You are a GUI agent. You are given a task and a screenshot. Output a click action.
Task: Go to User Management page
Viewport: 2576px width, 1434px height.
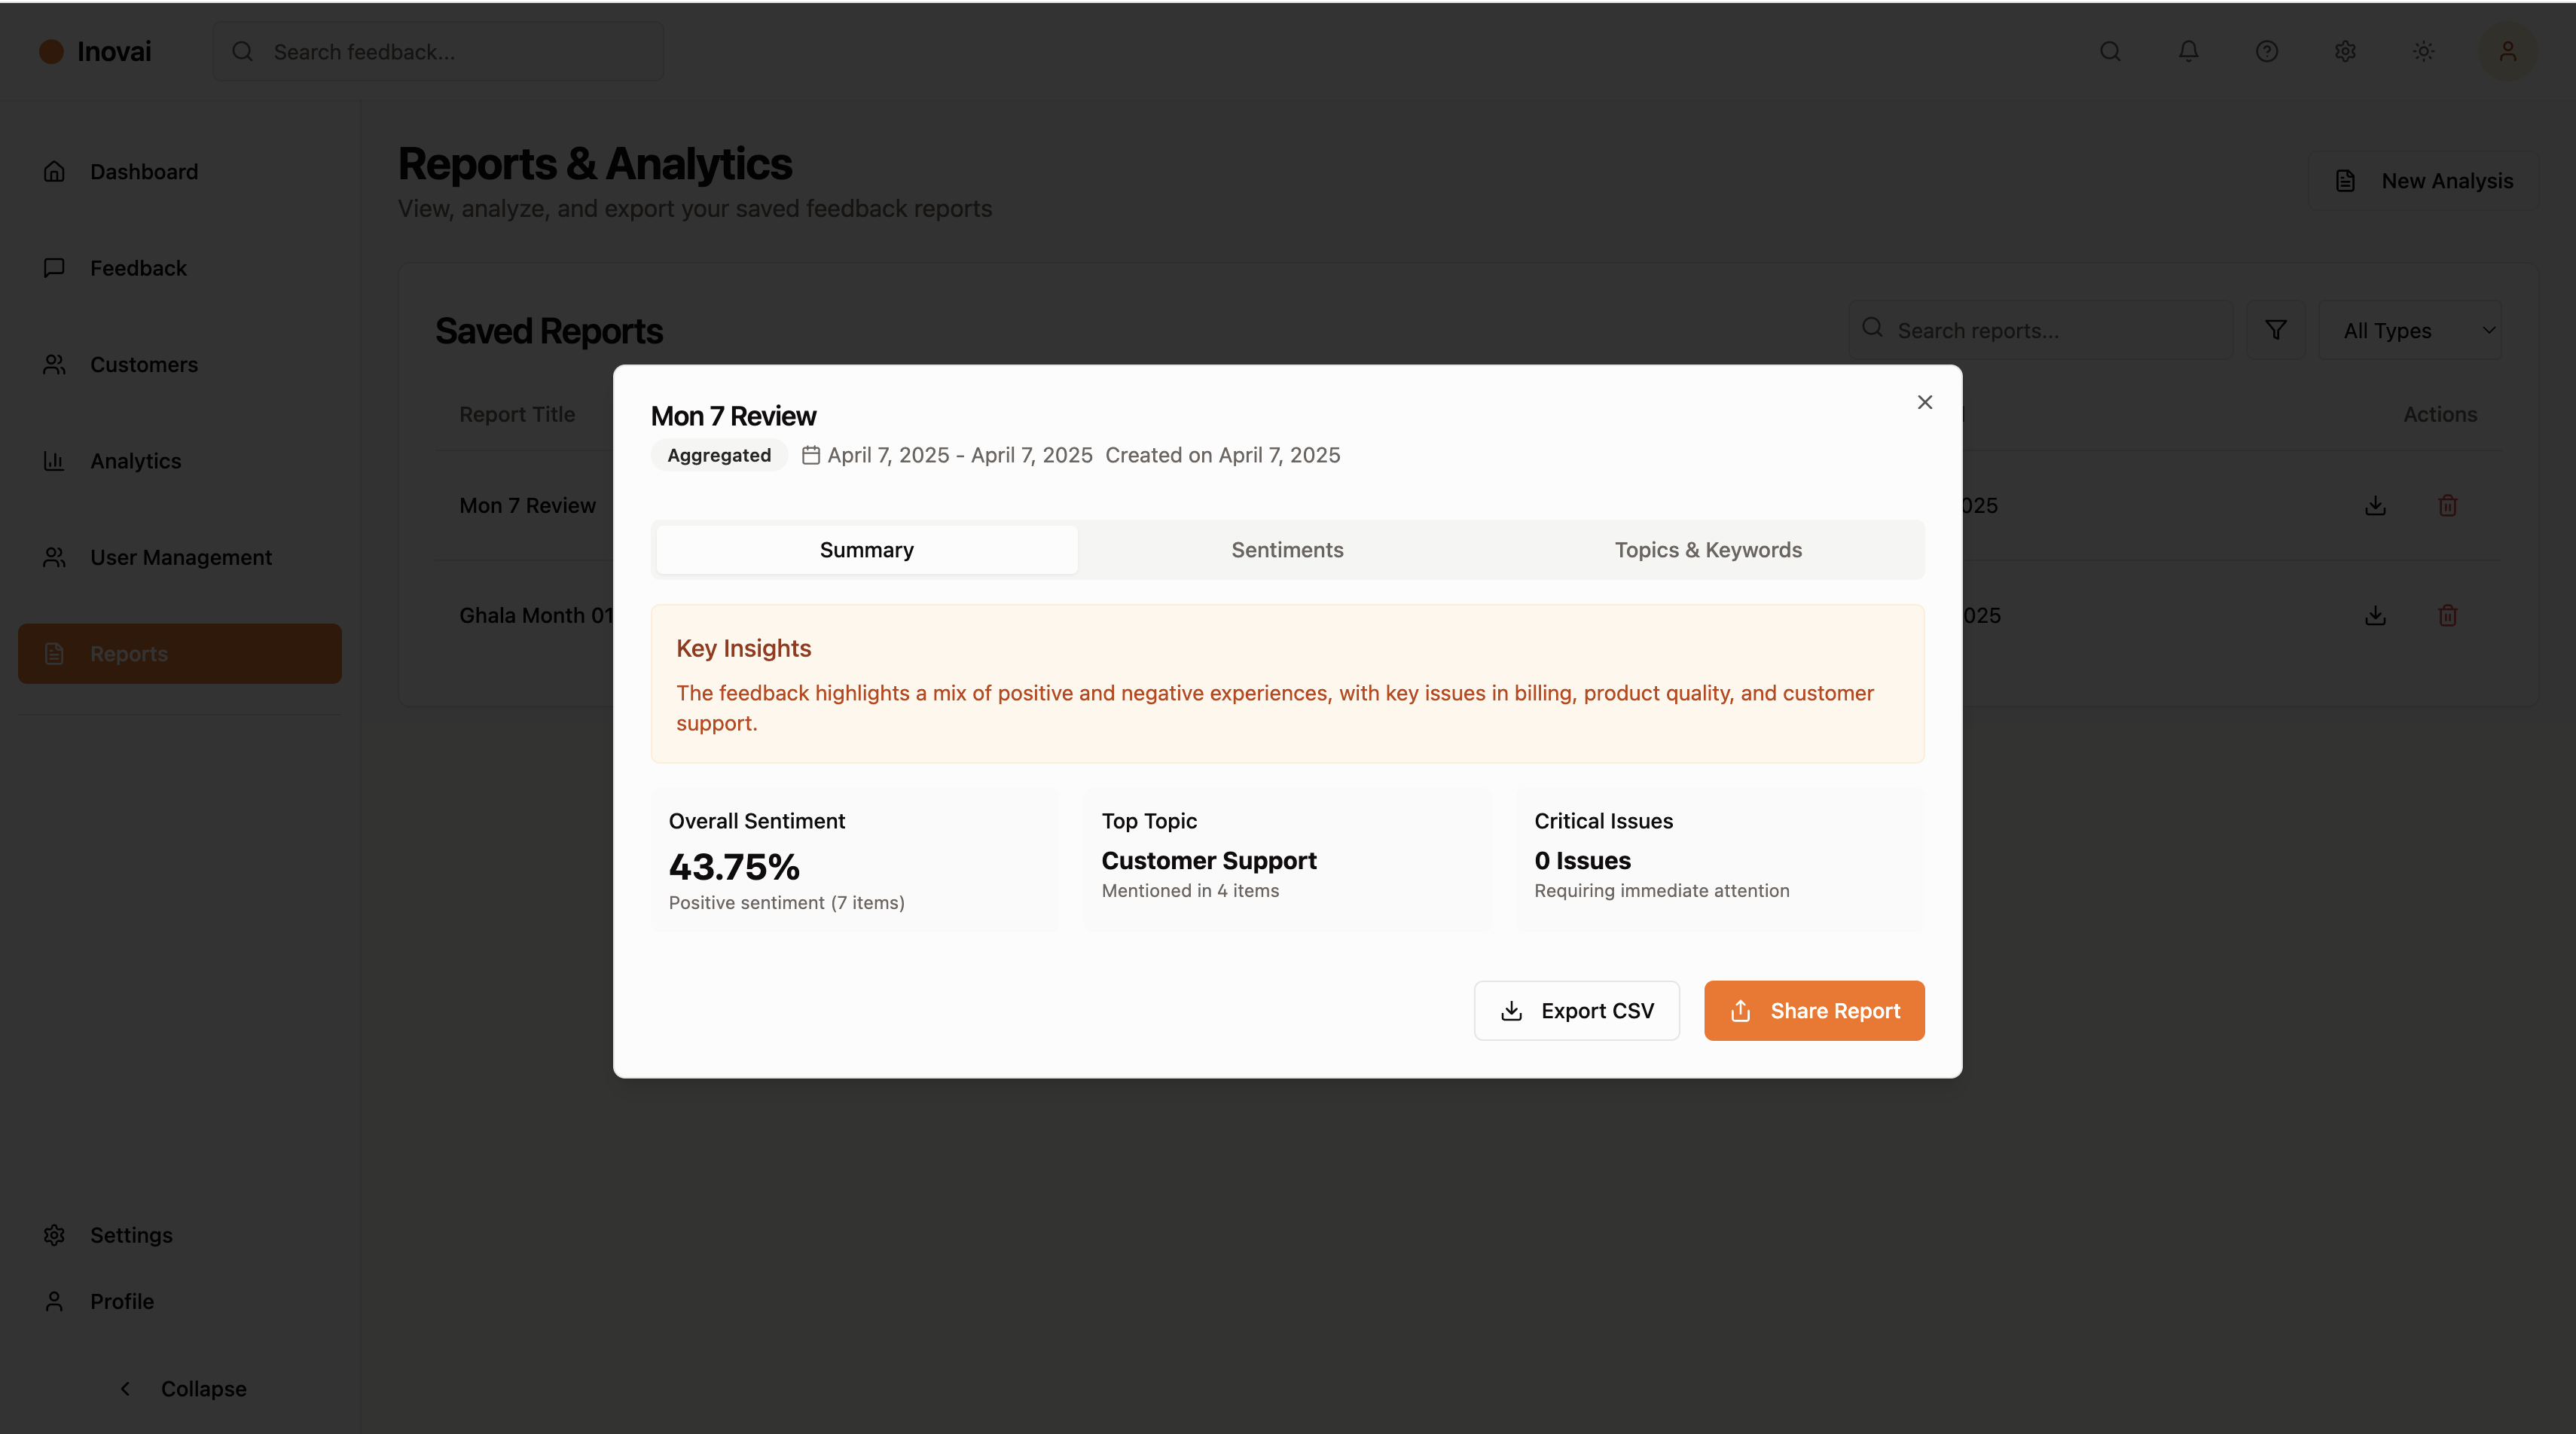point(180,557)
